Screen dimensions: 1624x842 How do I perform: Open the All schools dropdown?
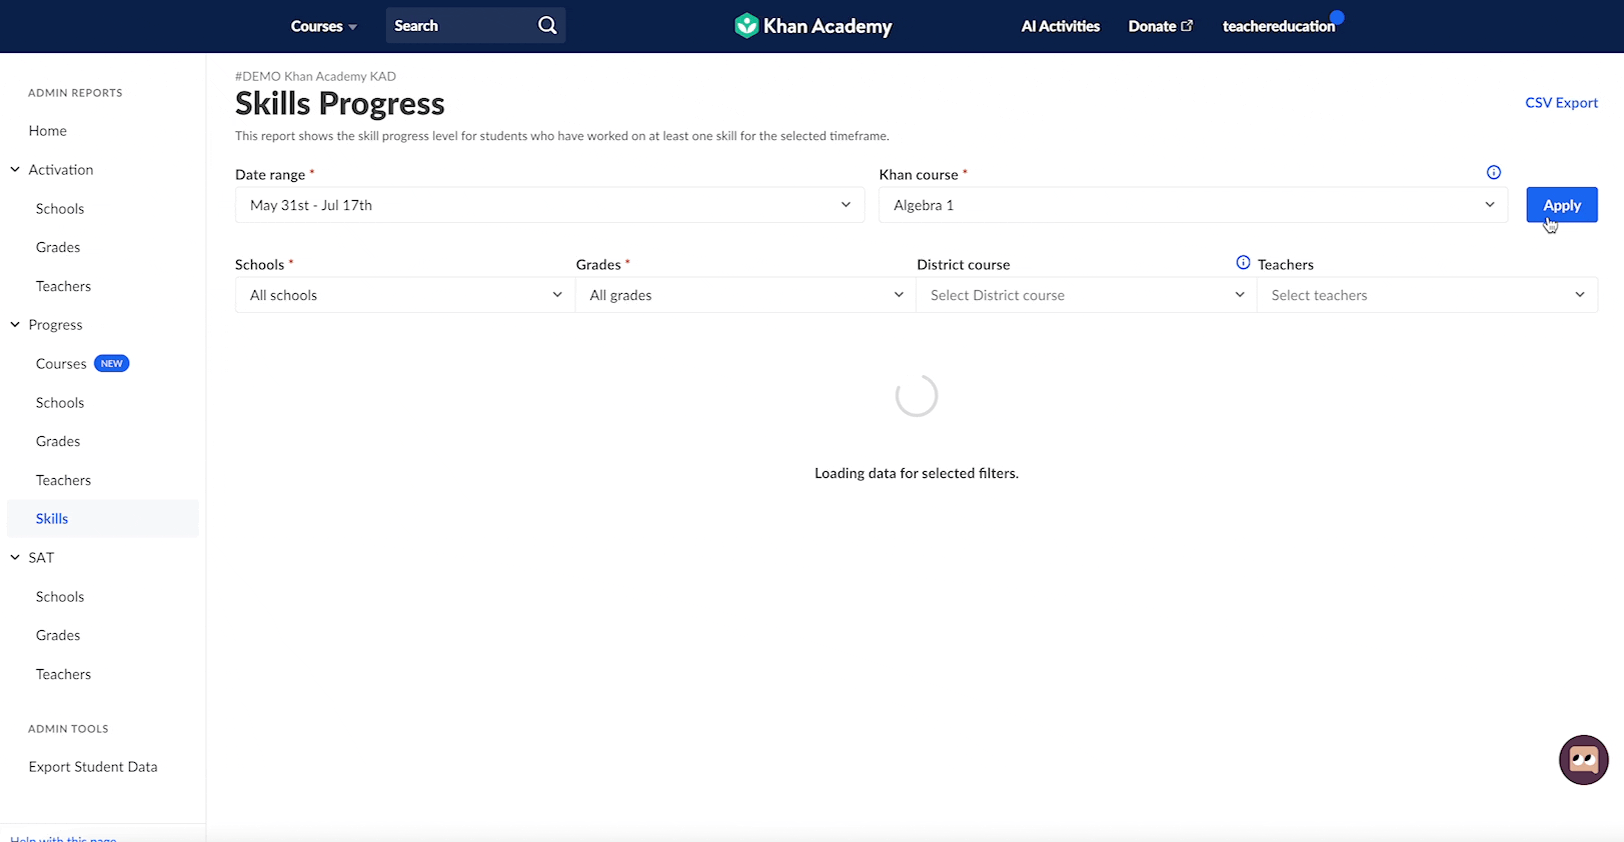click(x=405, y=295)
